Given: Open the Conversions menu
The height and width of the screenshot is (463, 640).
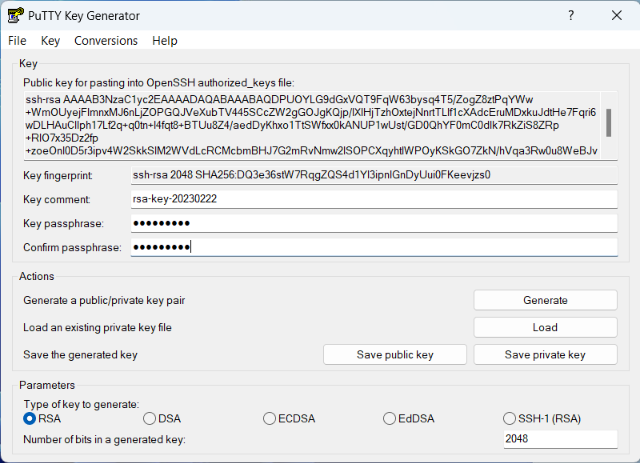Looking at the screenshot, I should [x=106, y=41].
